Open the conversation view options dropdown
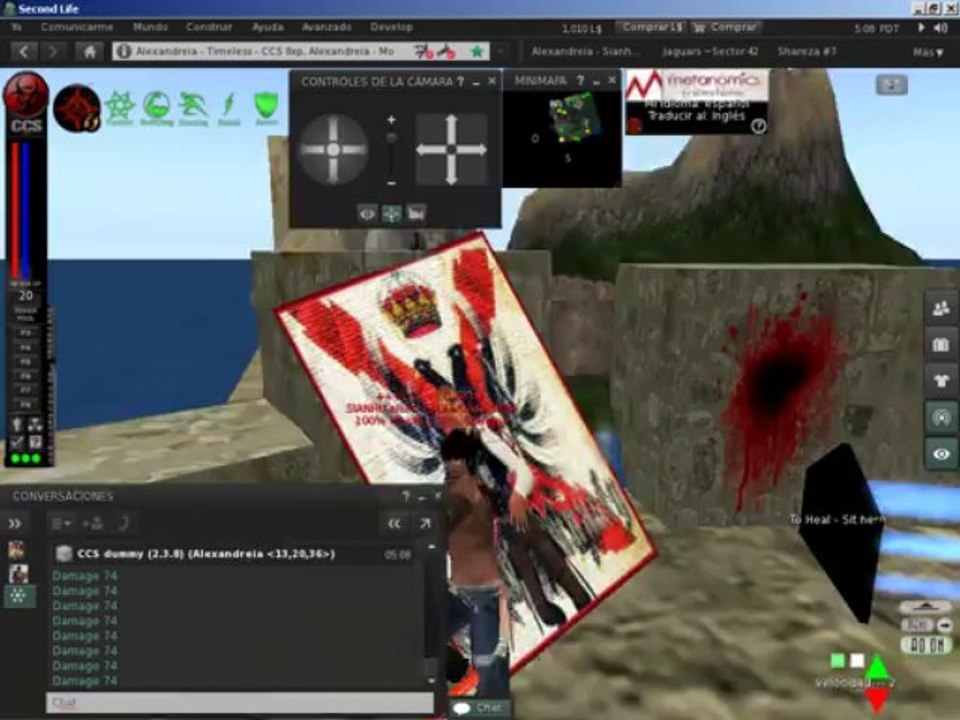 61,523
